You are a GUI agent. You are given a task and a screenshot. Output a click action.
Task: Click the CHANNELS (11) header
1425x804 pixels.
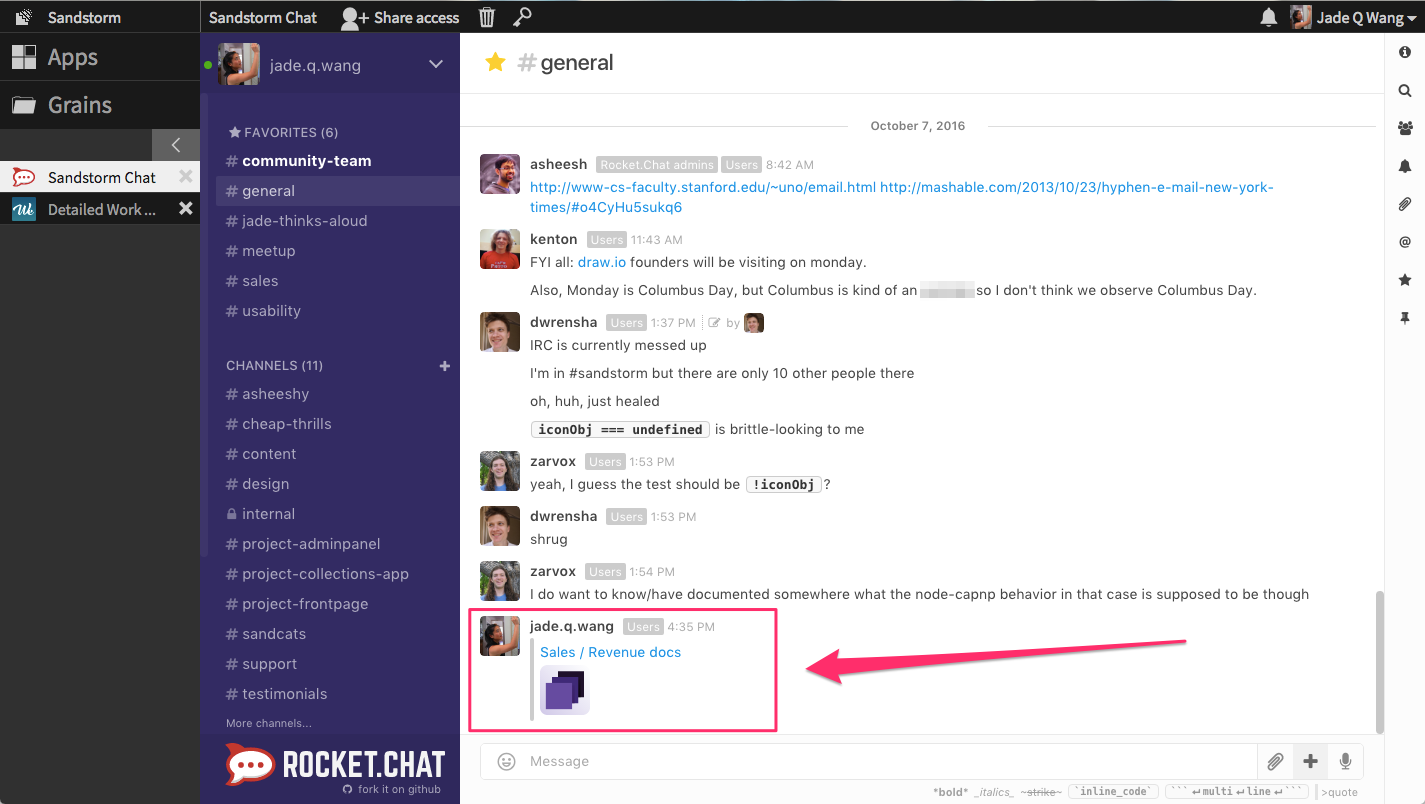[274, 366]
